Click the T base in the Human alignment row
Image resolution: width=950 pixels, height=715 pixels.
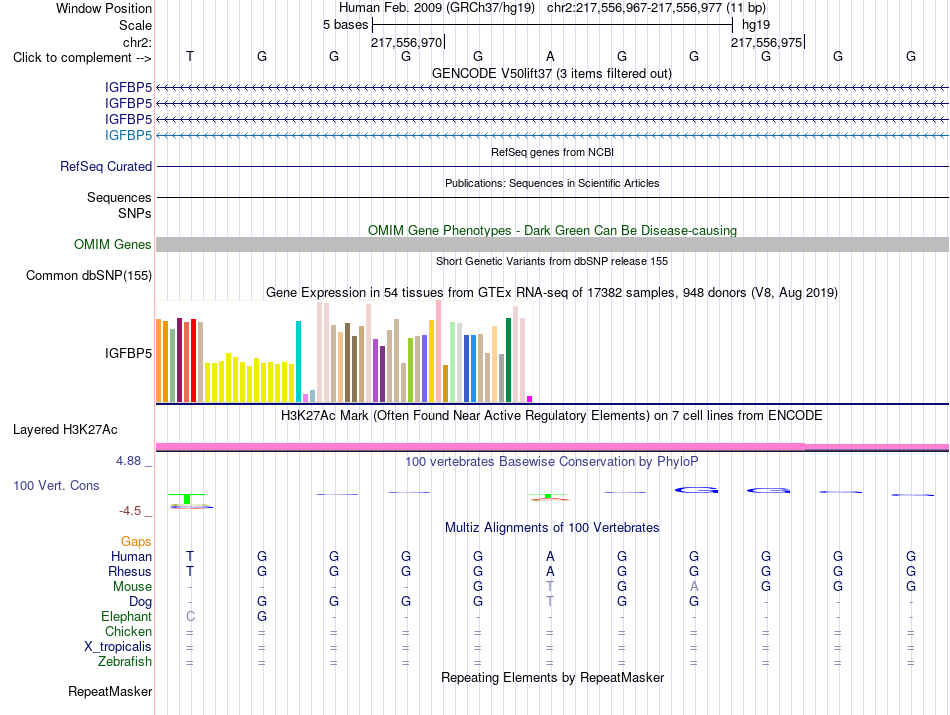(190, 556)
